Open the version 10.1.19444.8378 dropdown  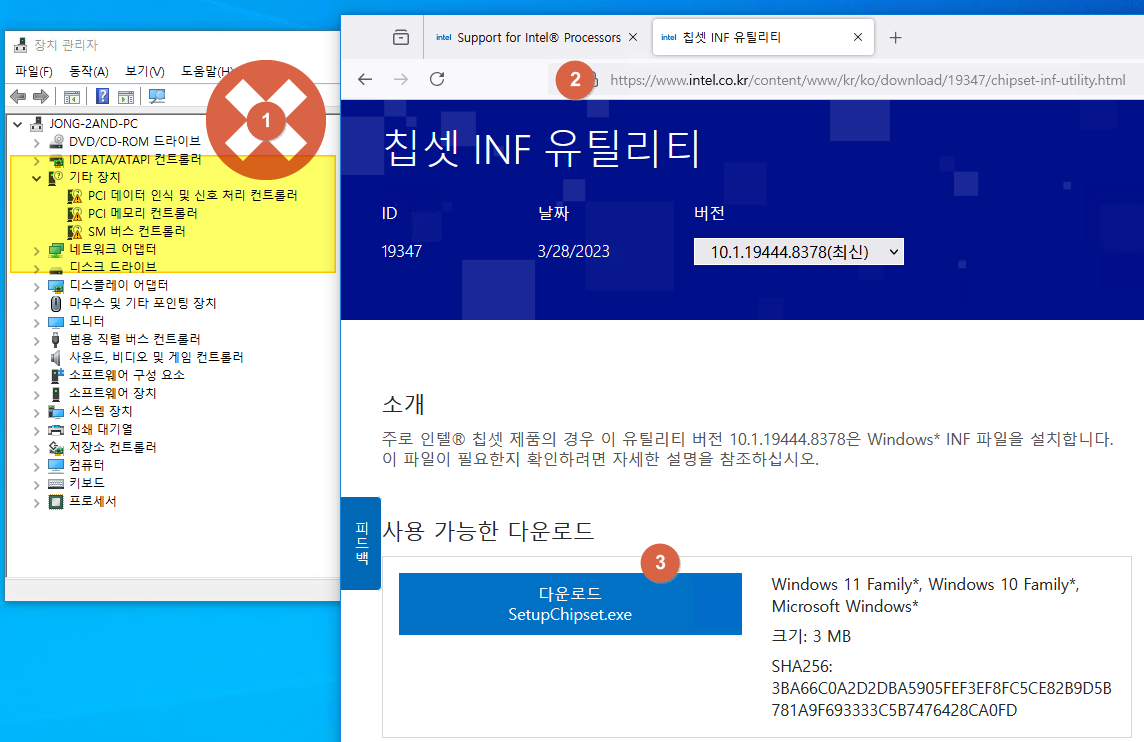[798, 252]
